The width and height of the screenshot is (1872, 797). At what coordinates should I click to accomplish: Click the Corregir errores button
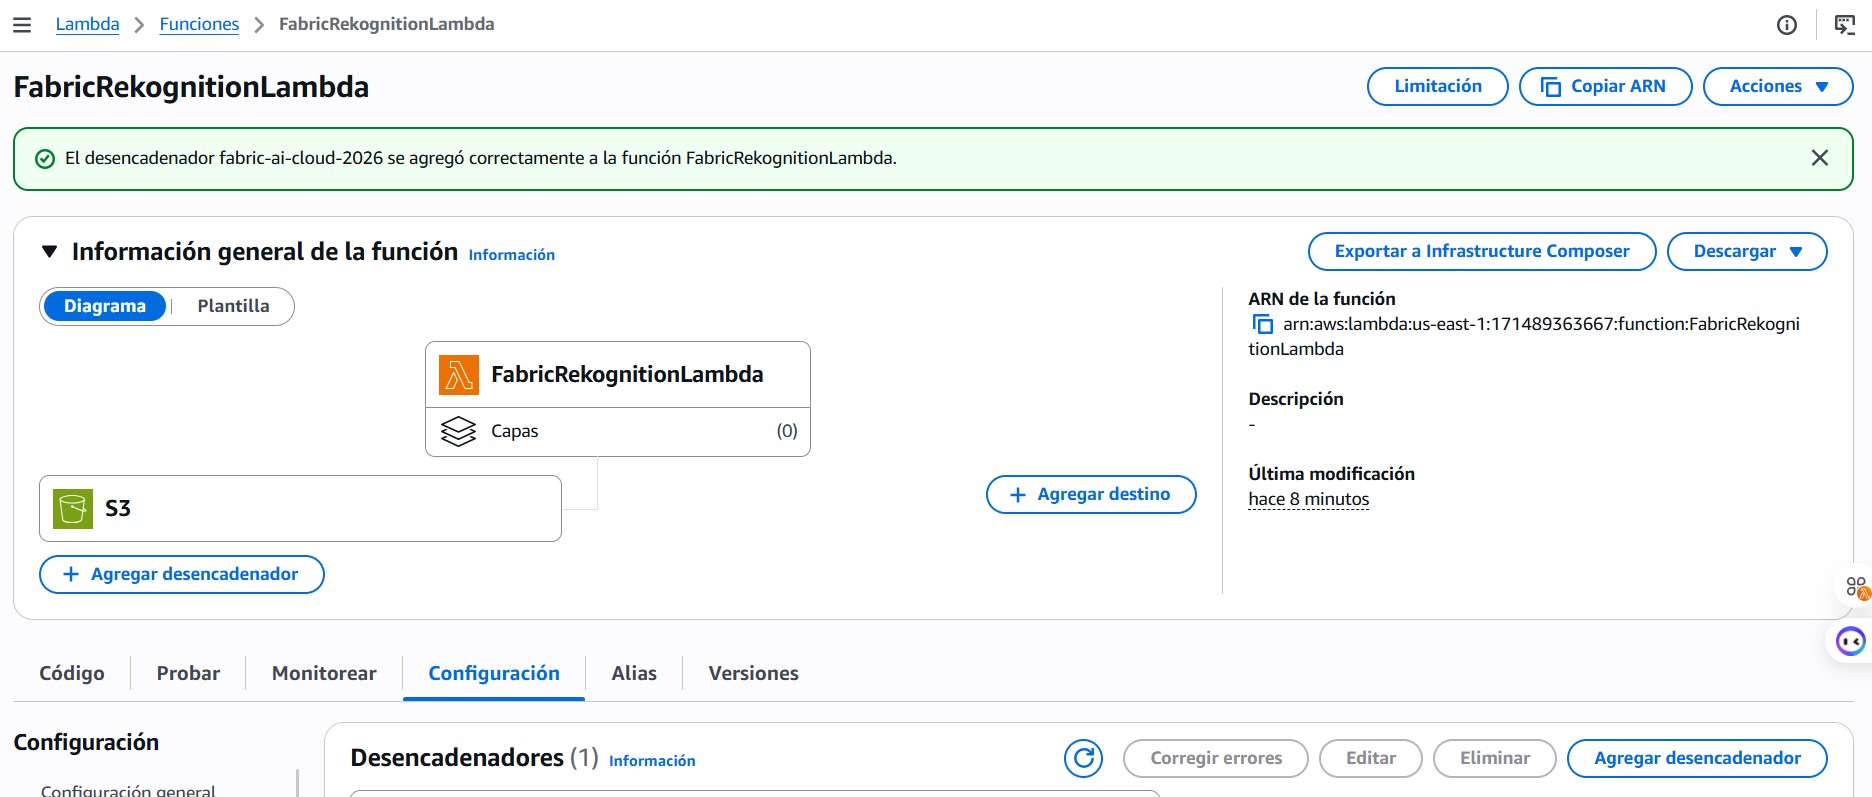click(x=1216, y=758)
